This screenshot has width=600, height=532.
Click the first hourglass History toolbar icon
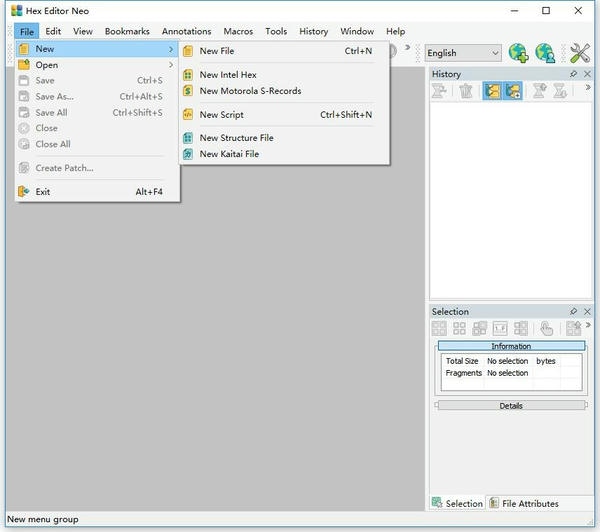[x=439, y=91]
